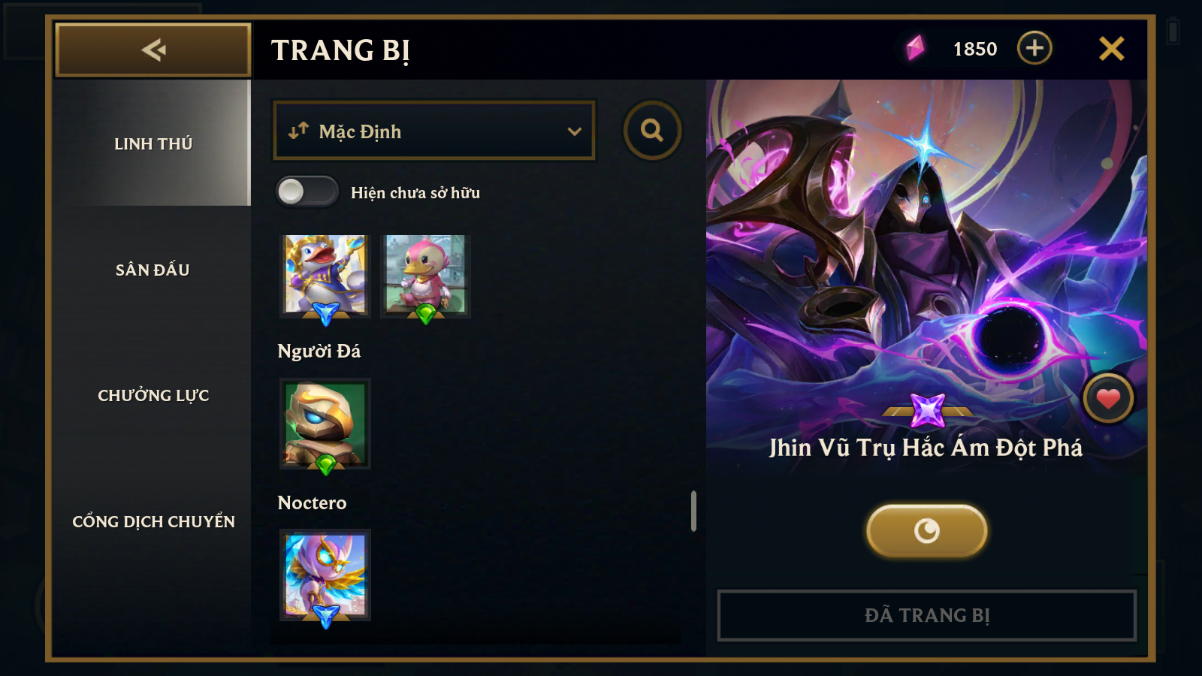The image size is (1202, 676).
Task: Open the Mặc Định sort dropdown
Action: point(434,131)
